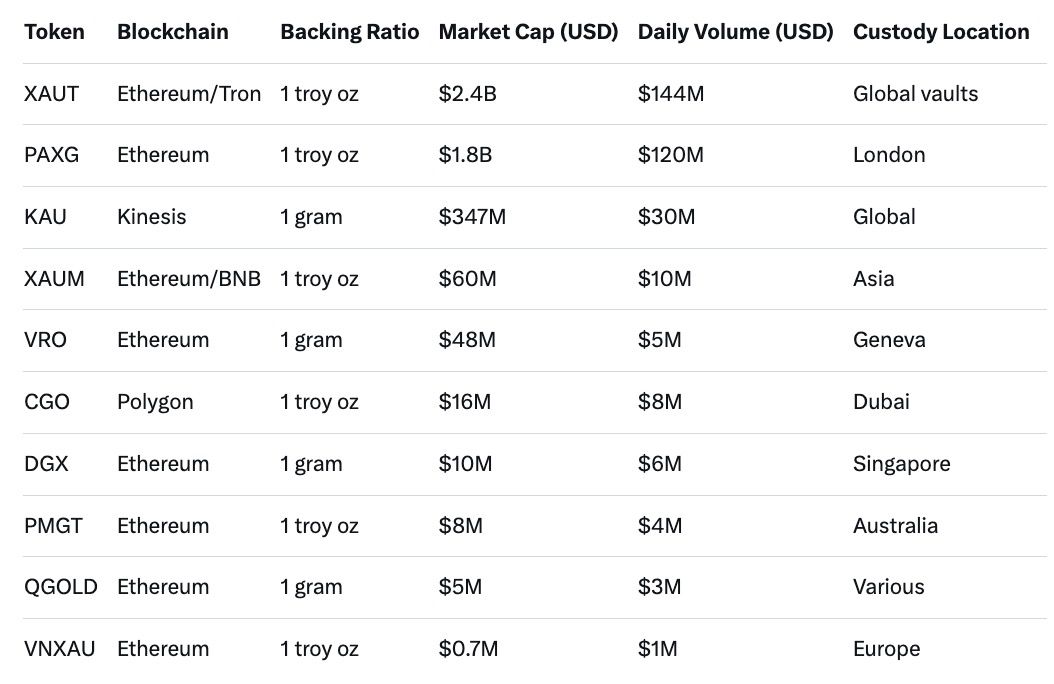This screenshot has width=1054, height=684.
Task: Select the CGO token cell
Action: click(x=47, y=402)
